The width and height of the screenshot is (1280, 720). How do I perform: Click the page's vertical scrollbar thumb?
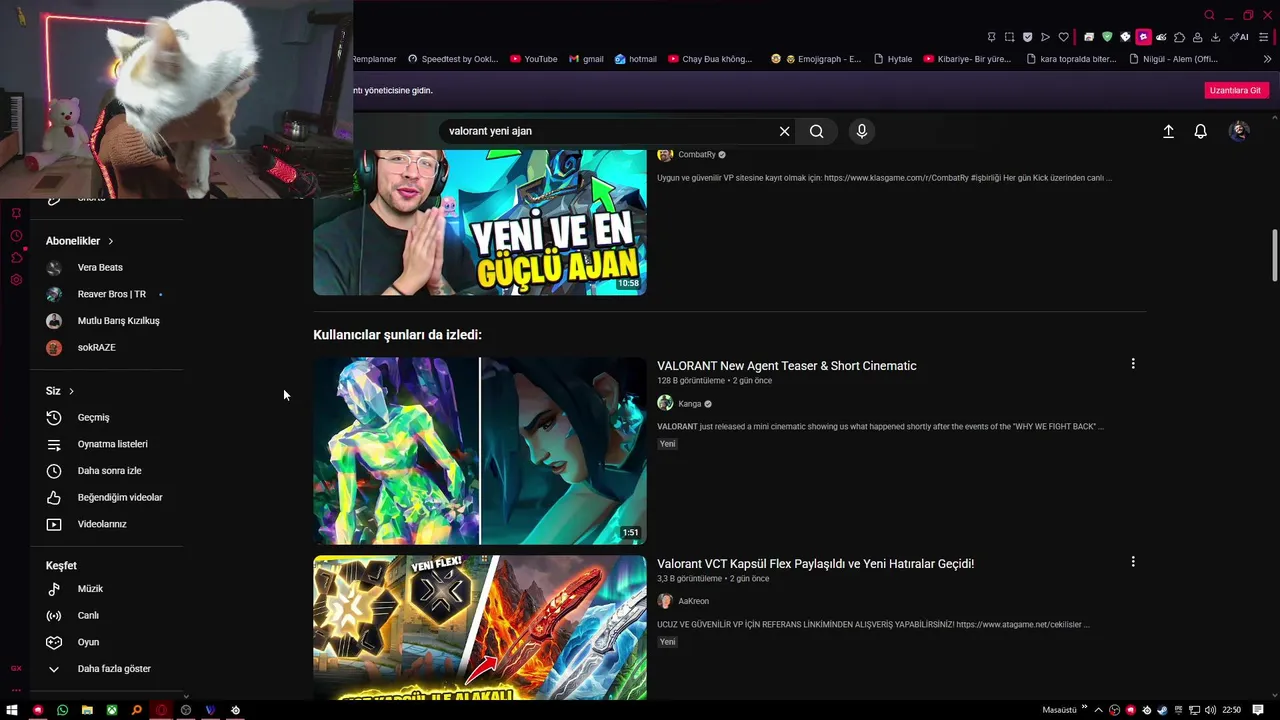(1274, 255)
